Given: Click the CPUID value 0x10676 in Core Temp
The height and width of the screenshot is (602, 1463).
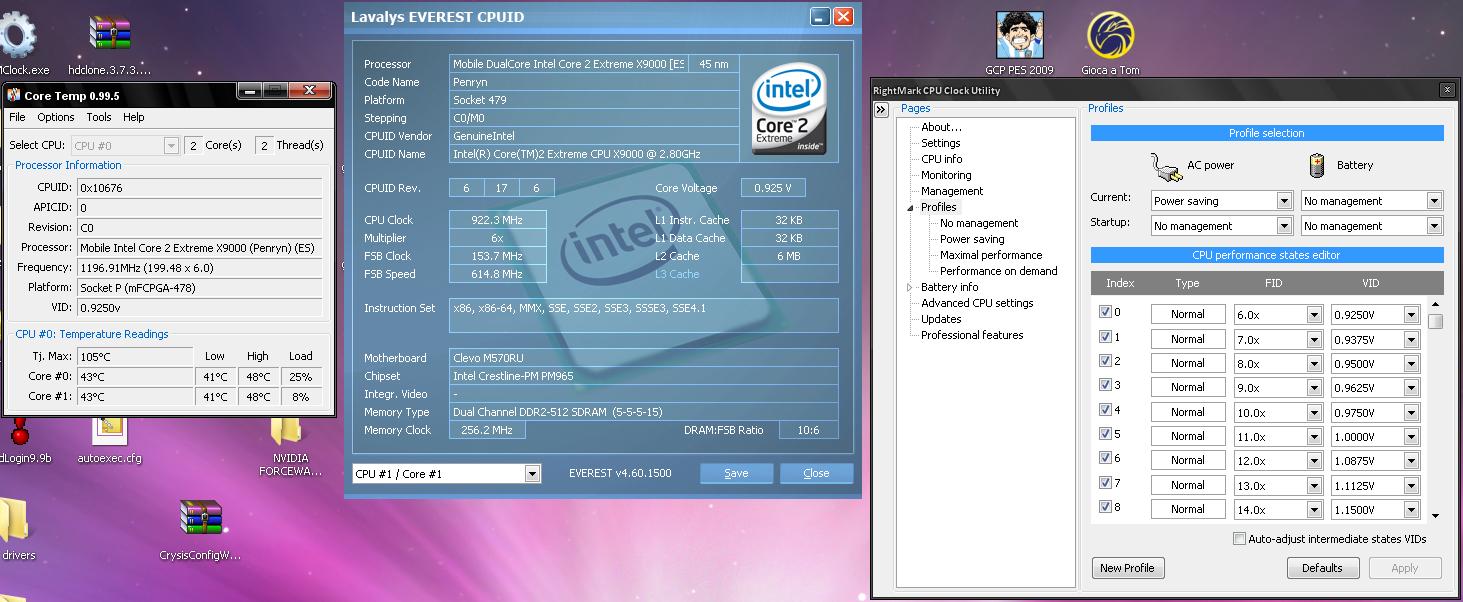Looking at the screenshot, I should pyautogui.click(x=199, y=187).
